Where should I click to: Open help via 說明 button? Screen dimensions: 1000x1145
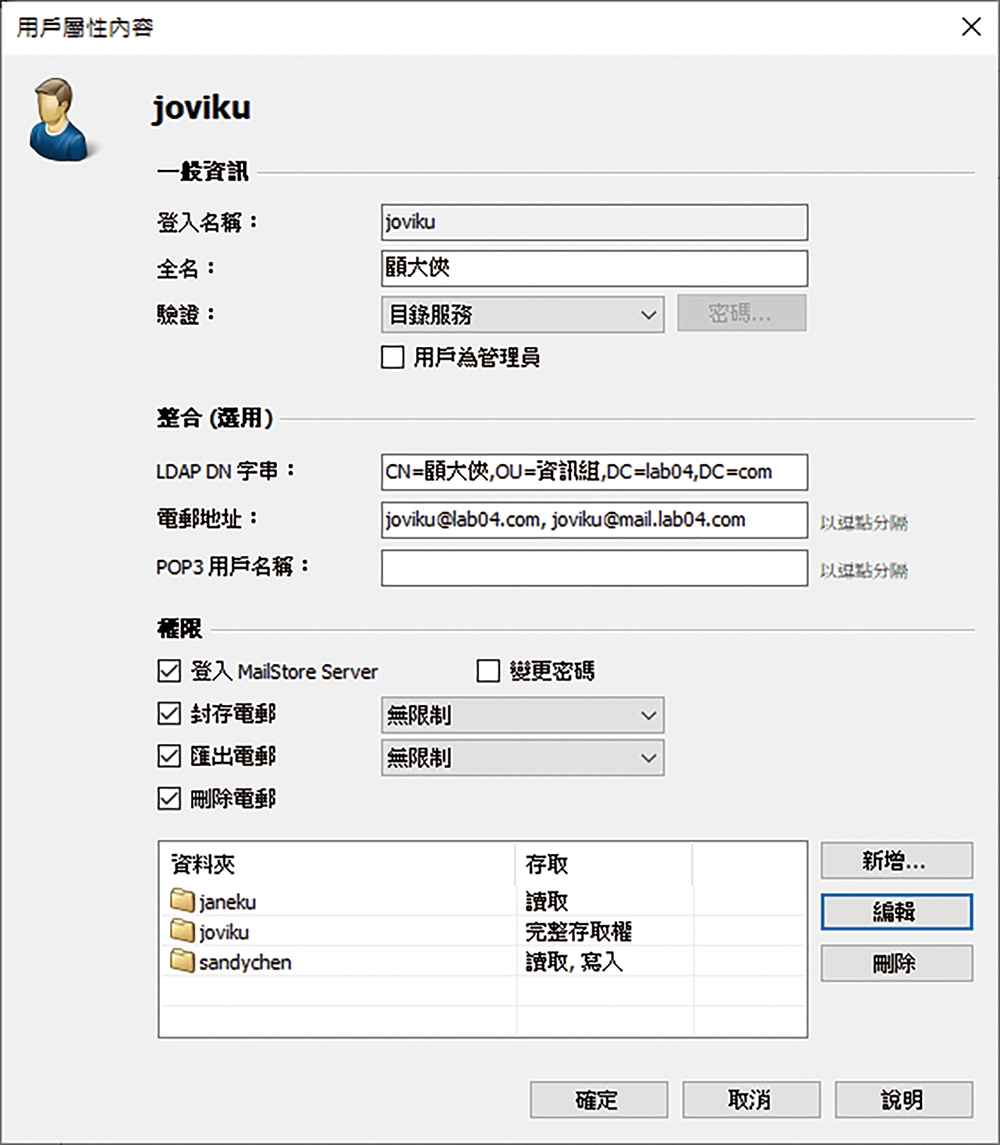[904, 1100]
